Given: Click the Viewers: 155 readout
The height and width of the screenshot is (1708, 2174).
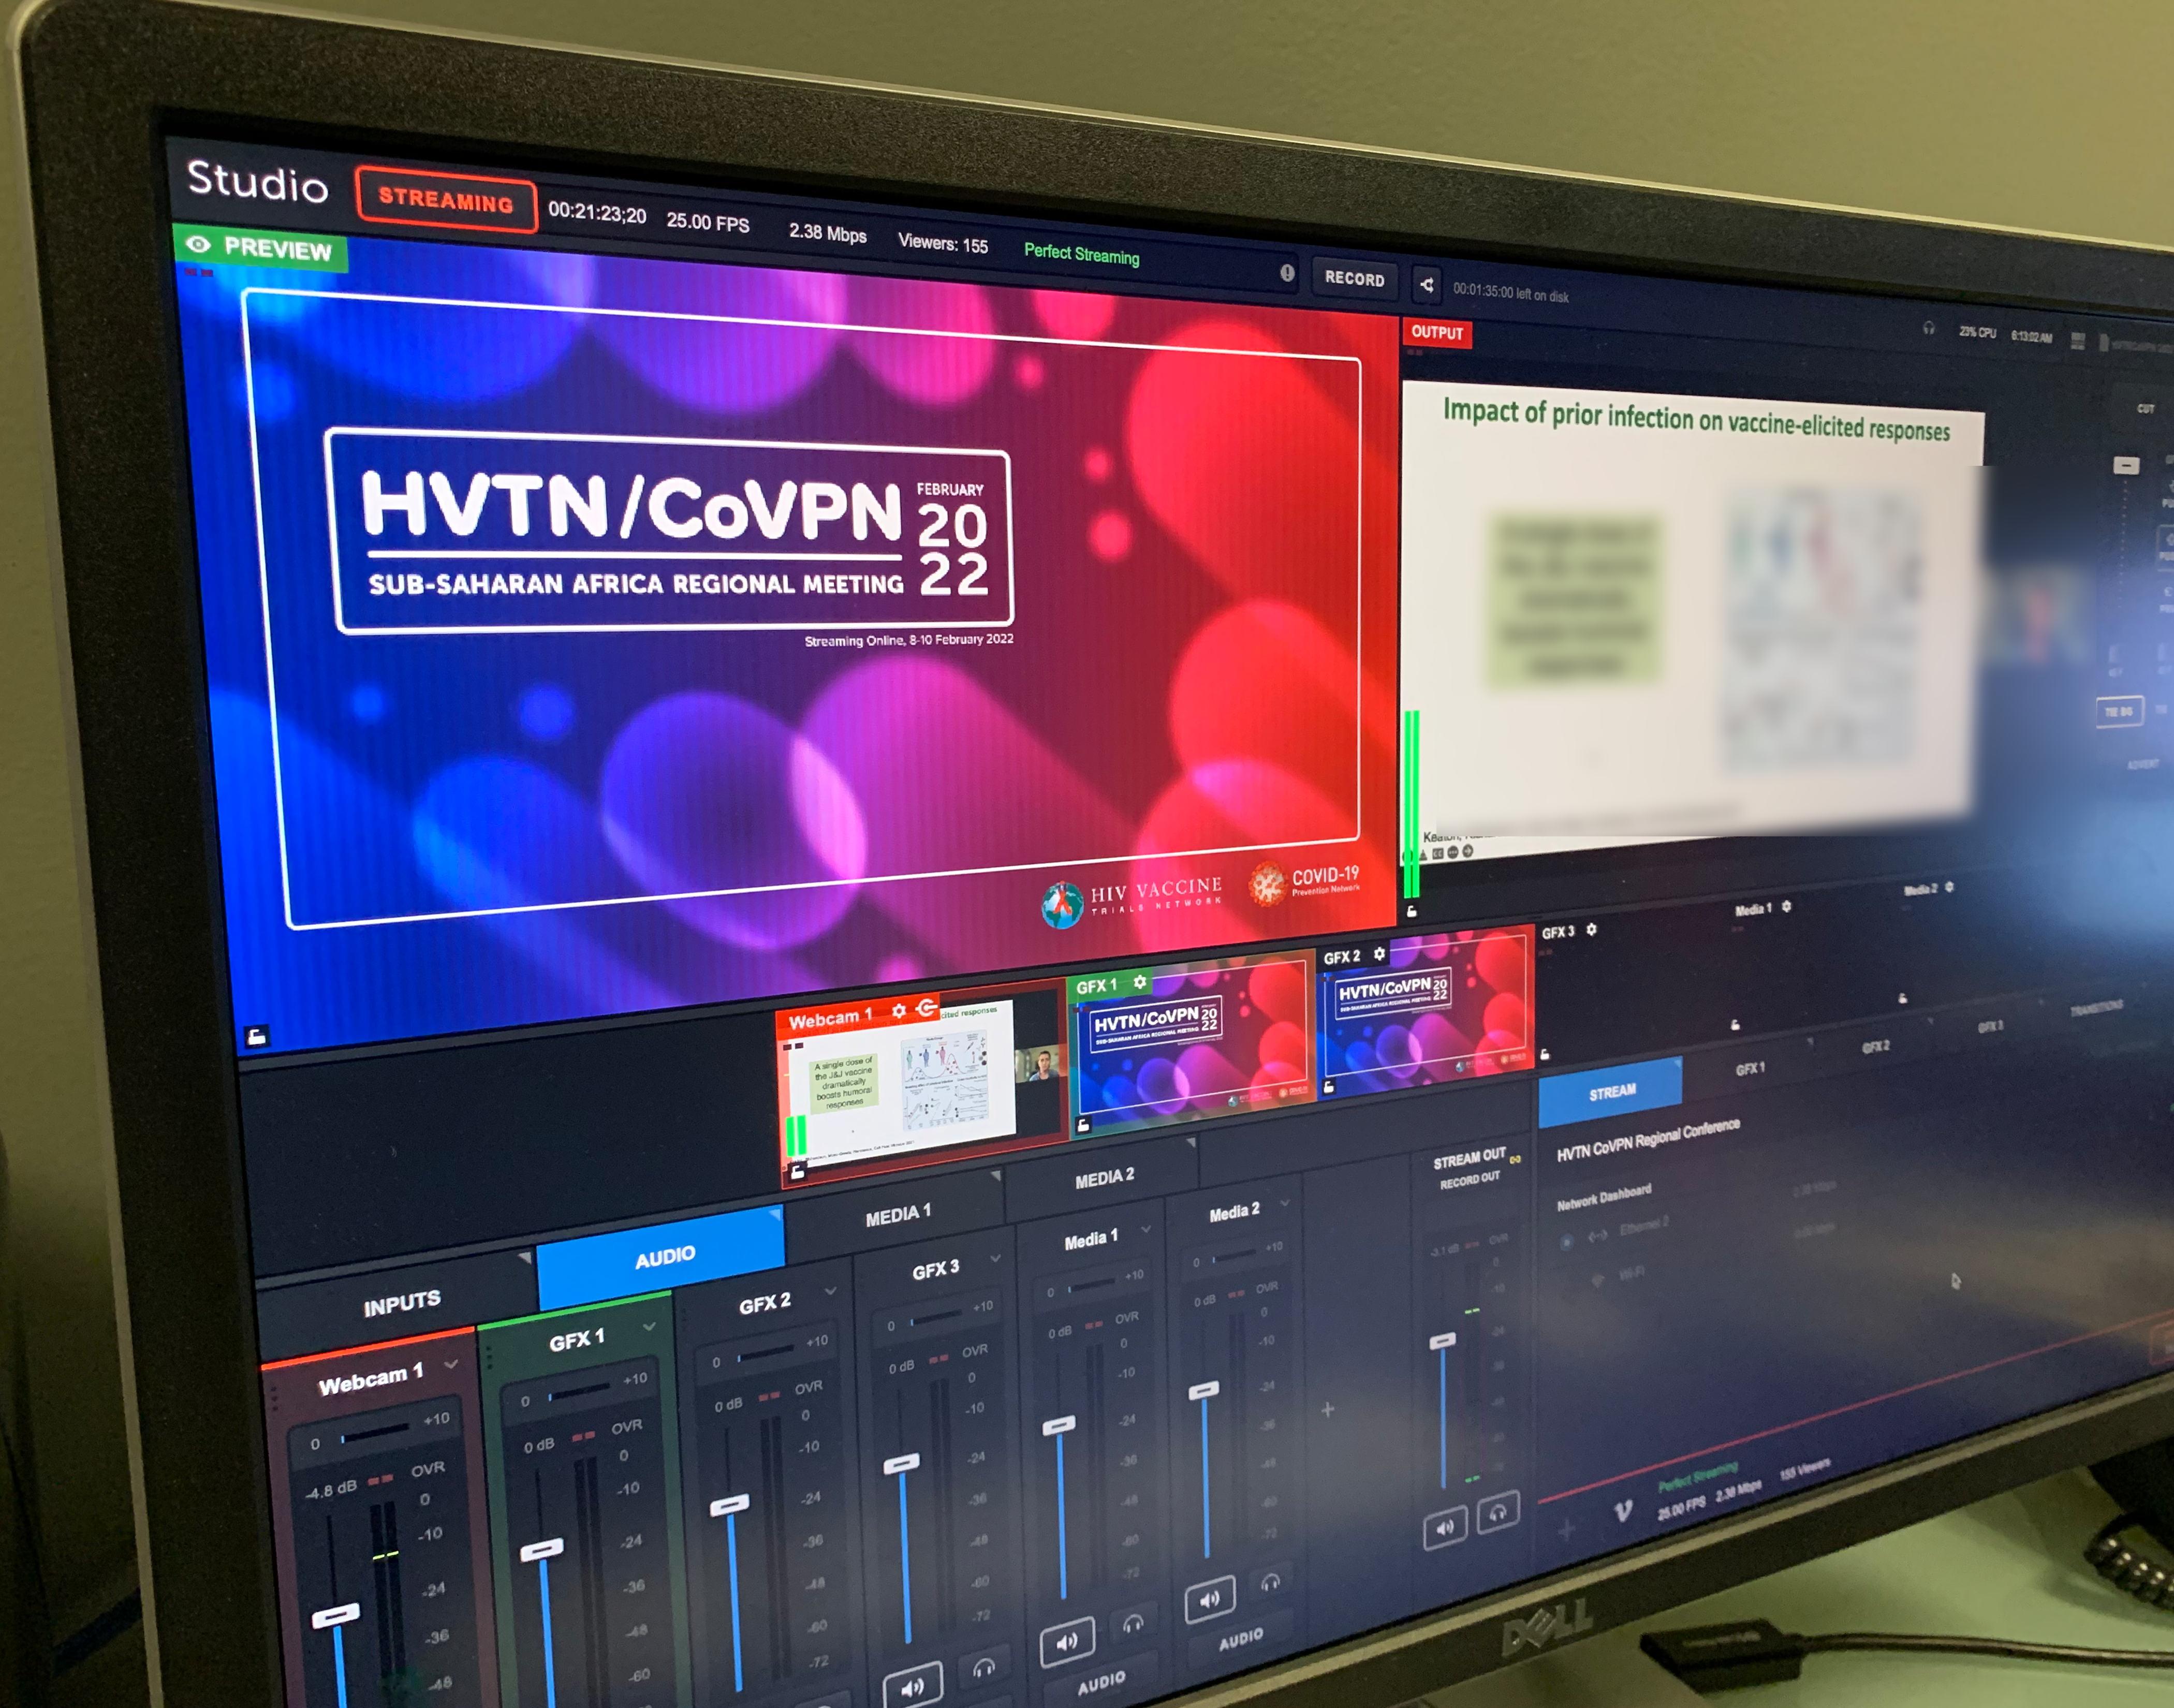Looking at the screenshot, I should pos(942,243).
